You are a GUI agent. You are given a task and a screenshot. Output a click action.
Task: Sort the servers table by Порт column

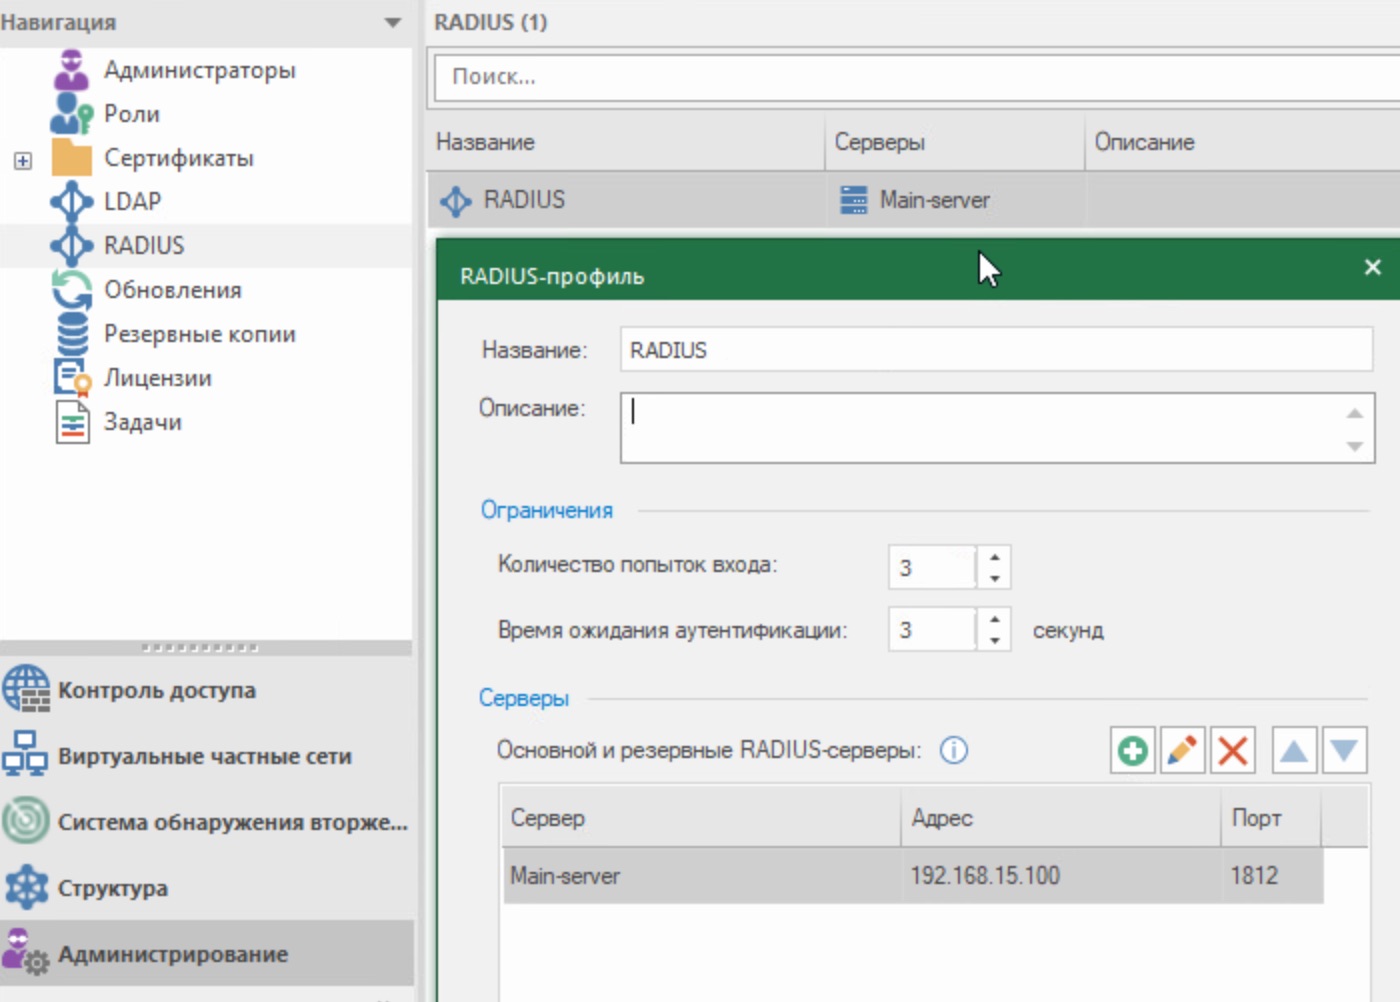coord(1271,818)
